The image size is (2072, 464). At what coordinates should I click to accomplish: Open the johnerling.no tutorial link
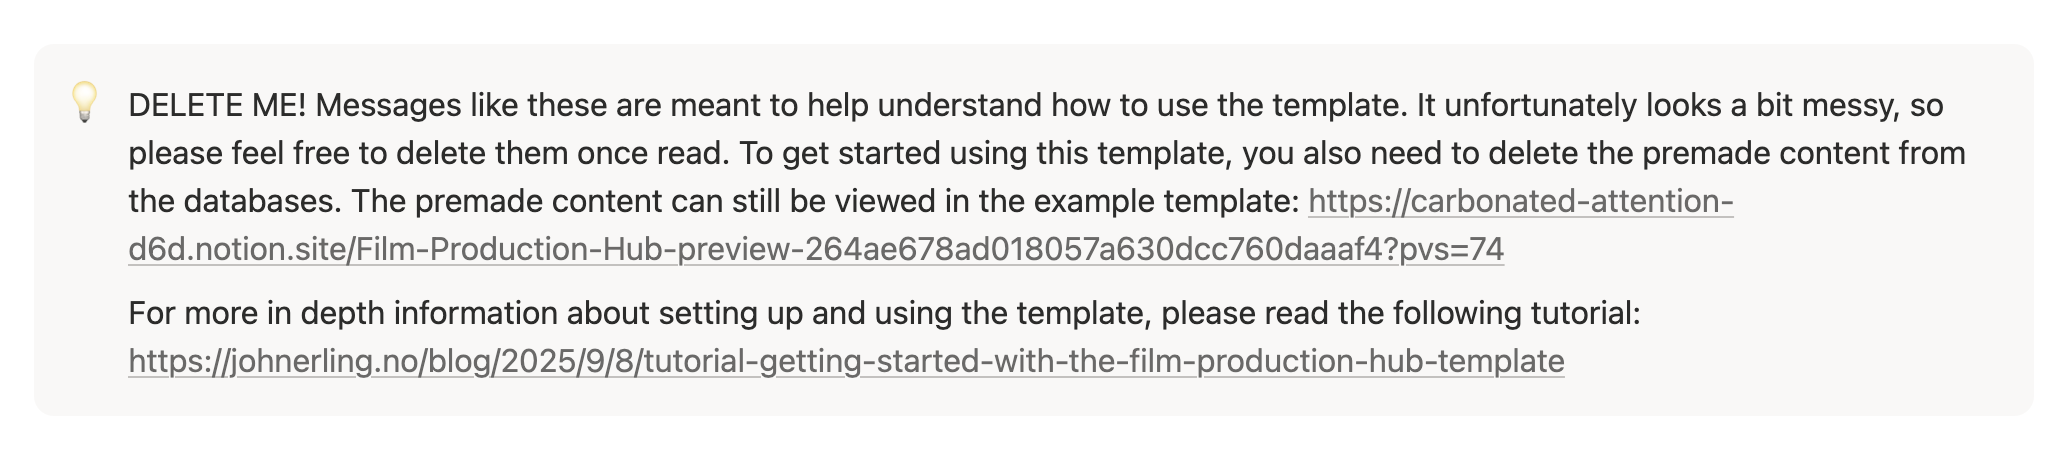pos(846,360)
